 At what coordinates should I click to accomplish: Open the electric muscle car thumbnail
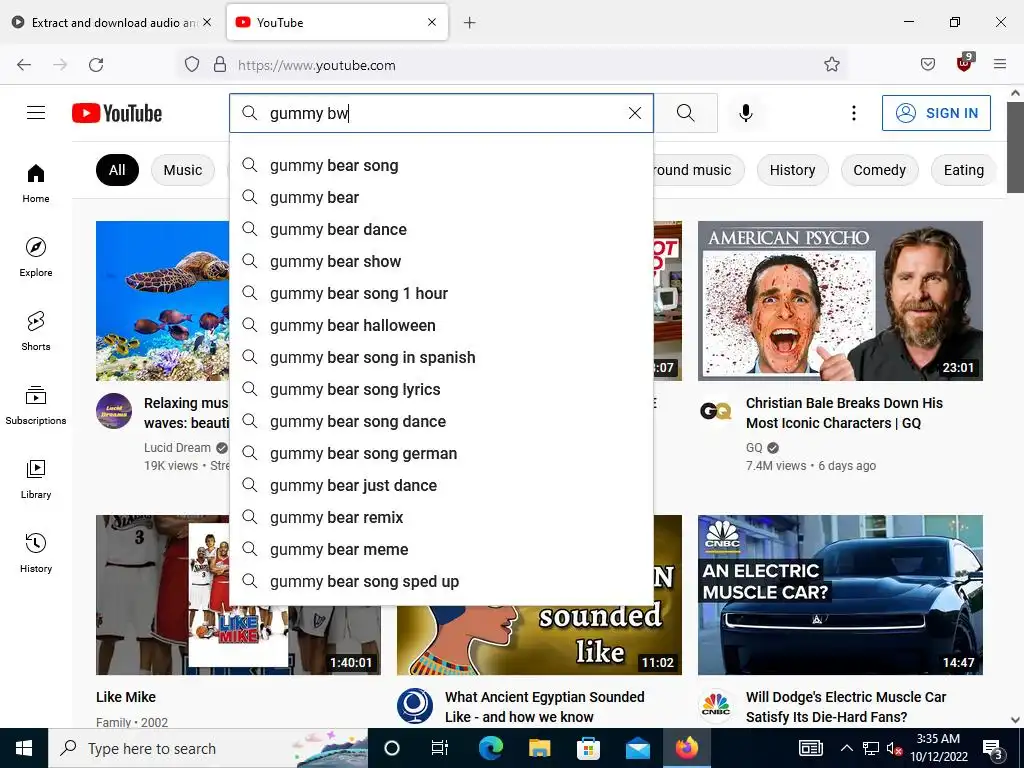840,594
